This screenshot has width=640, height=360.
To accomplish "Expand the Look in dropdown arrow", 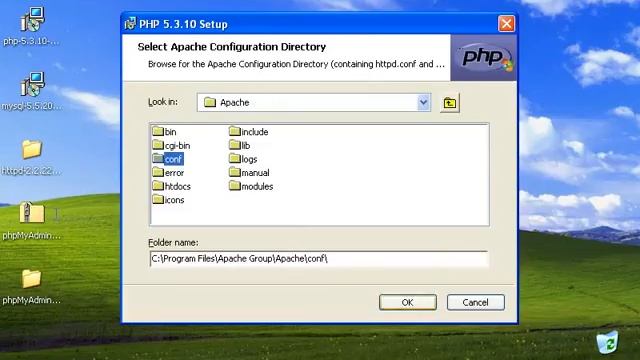I will pos(423,102).
